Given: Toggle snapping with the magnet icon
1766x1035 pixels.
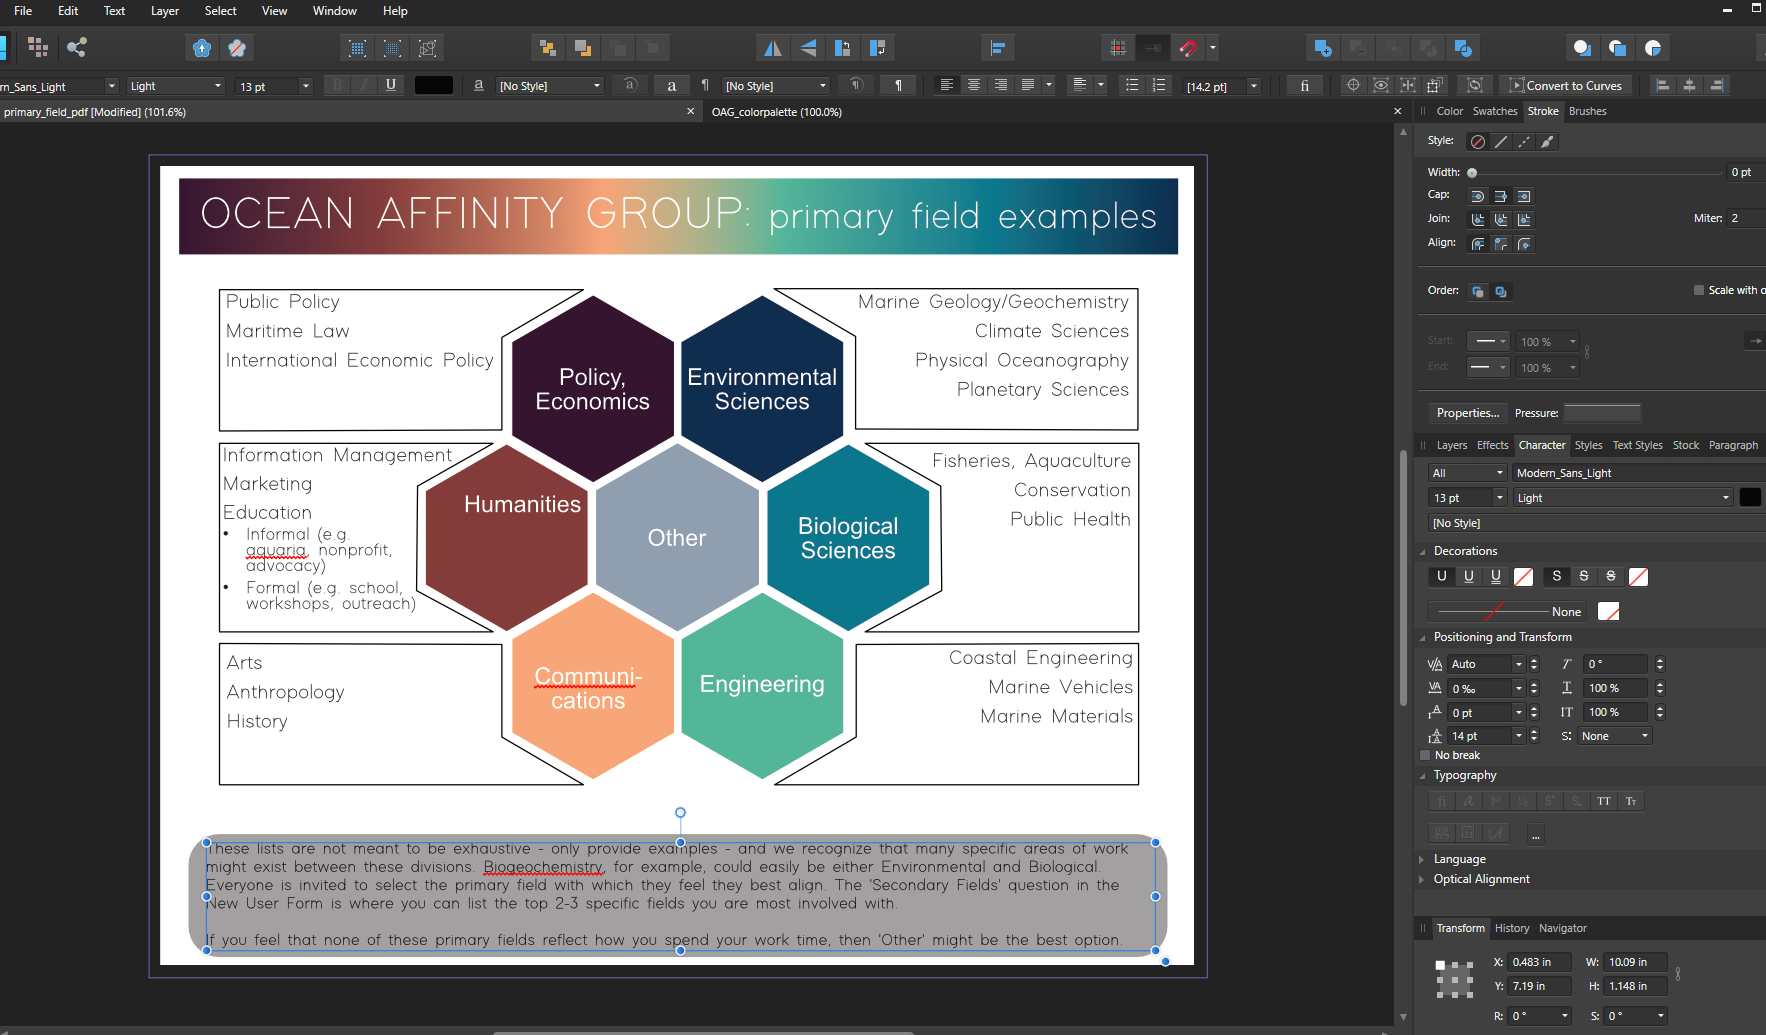Looking at the screenshot, I should [x=1187, y=48].
